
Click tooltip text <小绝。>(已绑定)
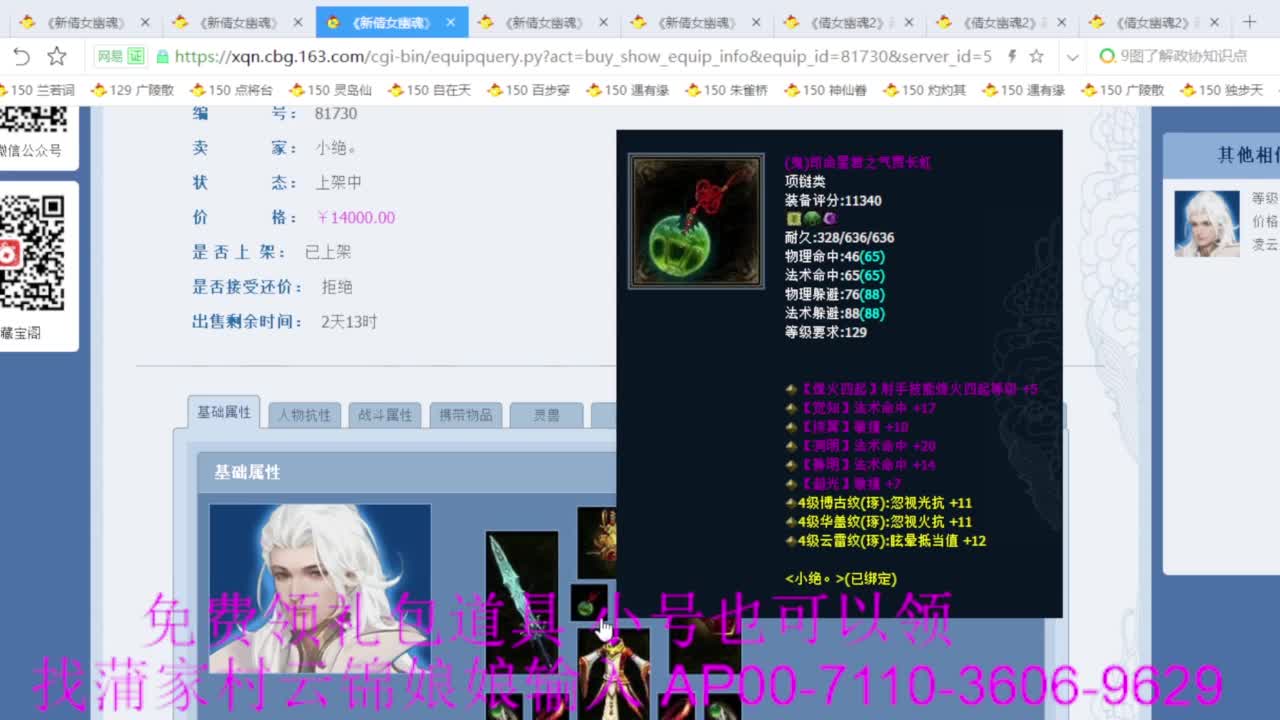(x=841, y=579)
